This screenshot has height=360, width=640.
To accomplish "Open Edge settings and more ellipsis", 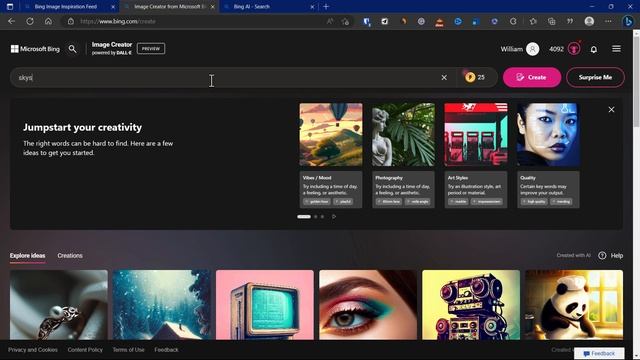I will point(608,21).
